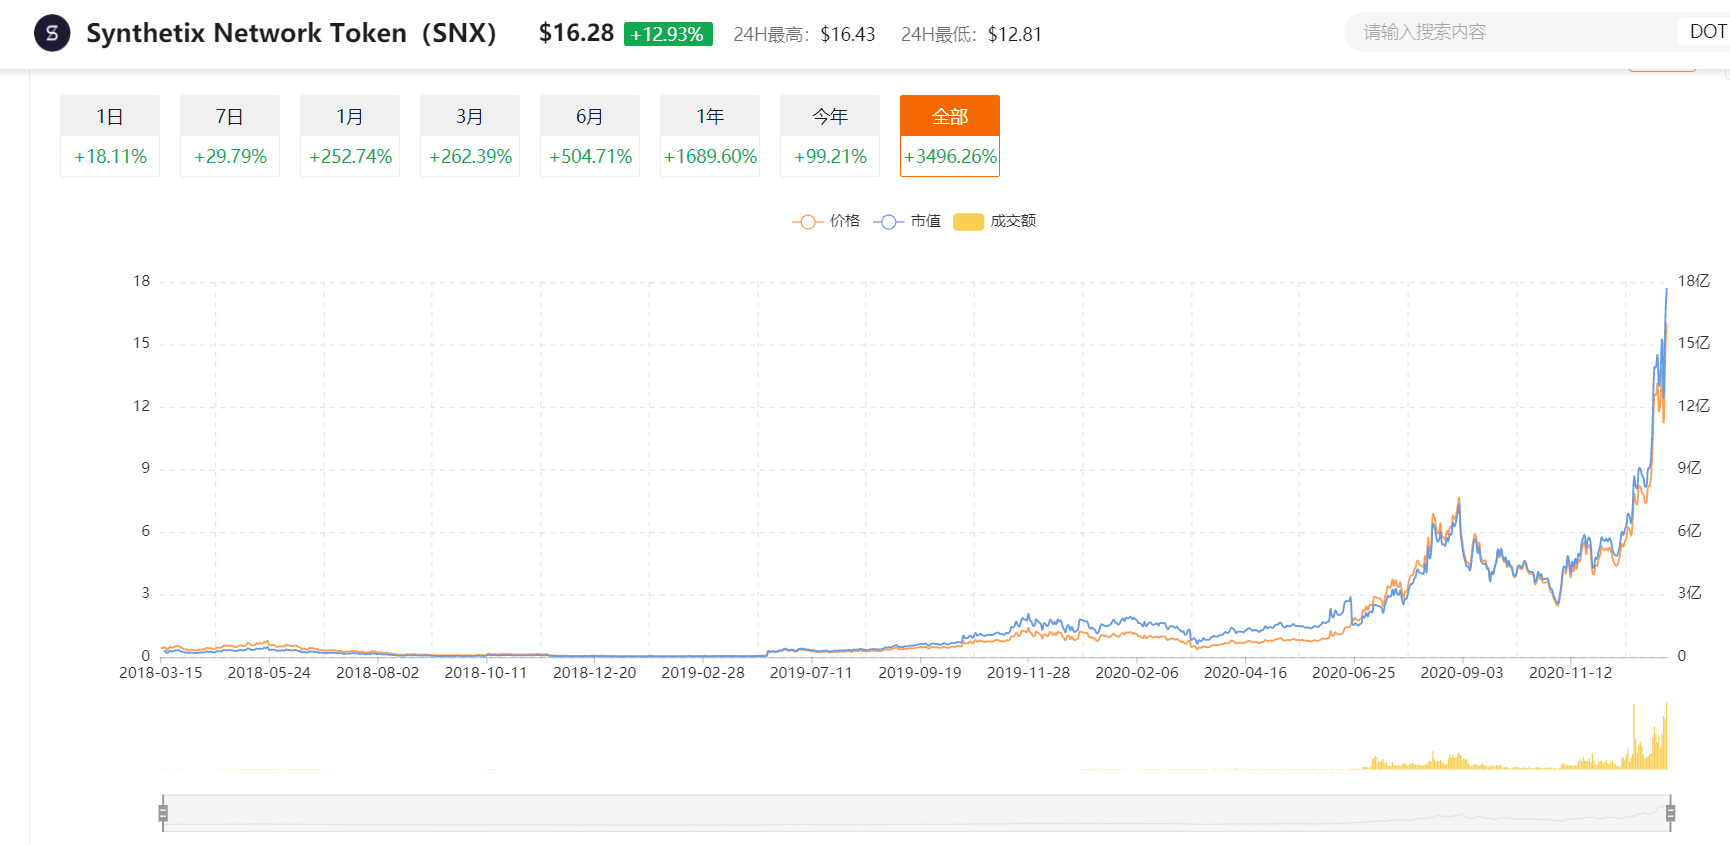Viewport: 1730px width, 845px height.
Task: Click the middle of the zoom slider track
Action: click(x=916, y=813)
